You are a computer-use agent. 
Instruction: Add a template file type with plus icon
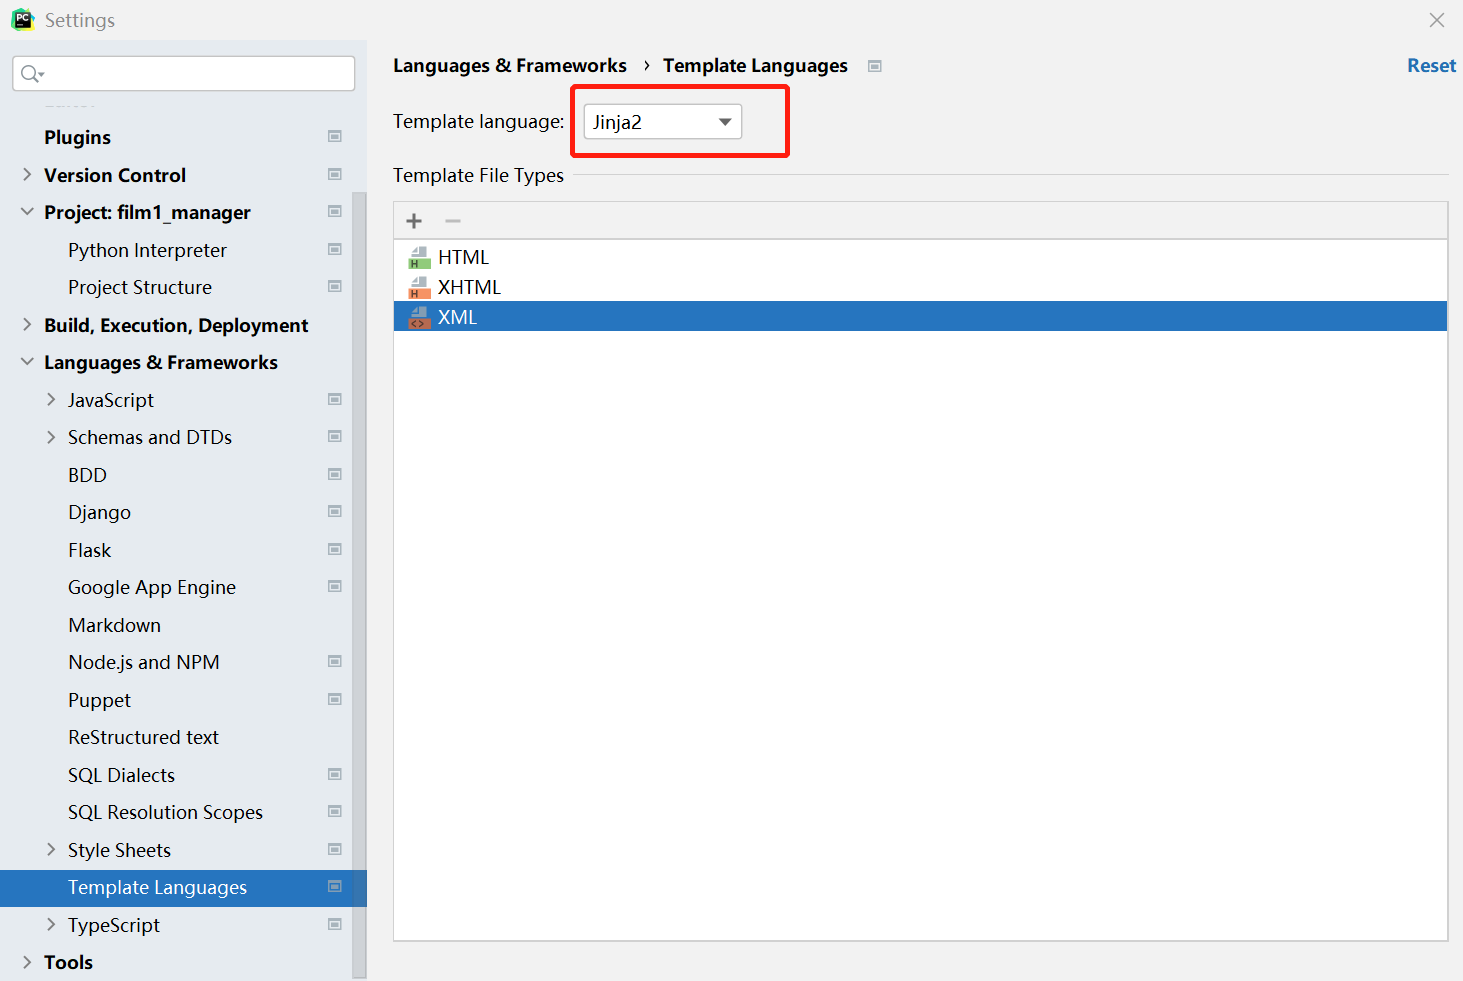pos(414,221)
